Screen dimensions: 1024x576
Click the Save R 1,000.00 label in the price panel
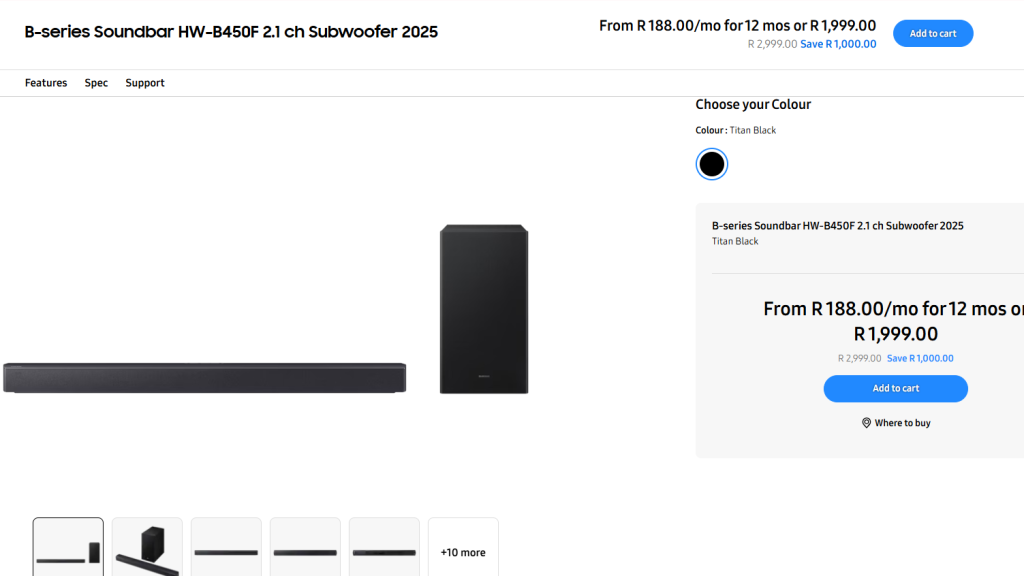pyautogui.click(x=920, y=358)
